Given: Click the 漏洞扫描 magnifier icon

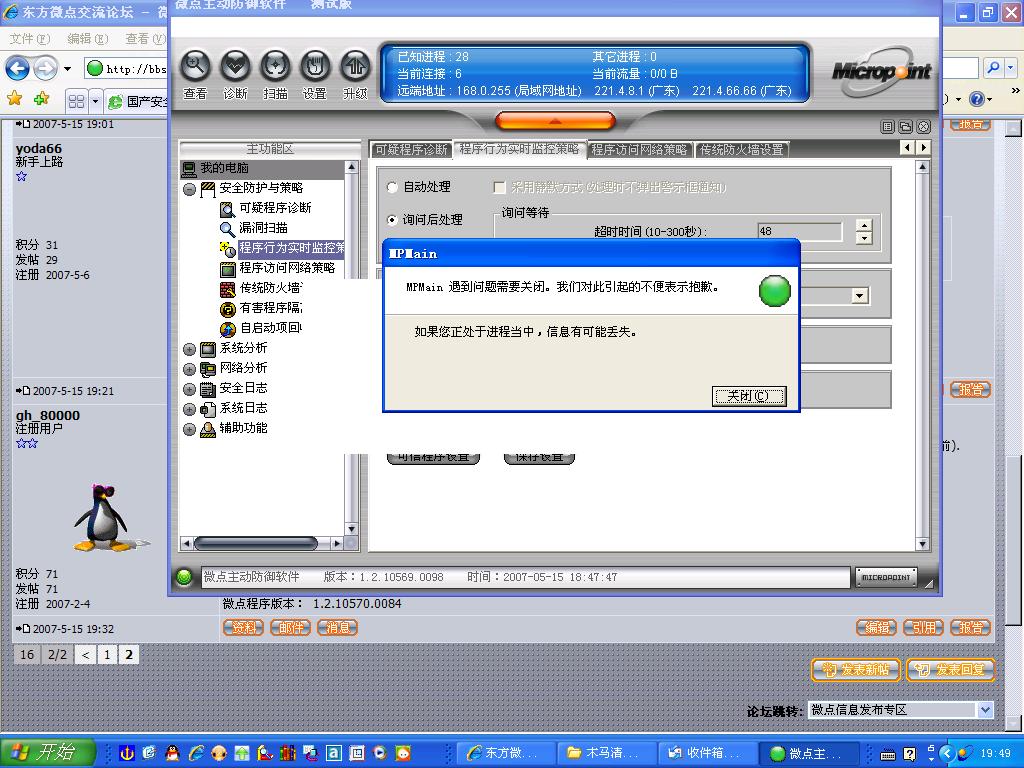Looking at the screenshot, I should [227, 229].
